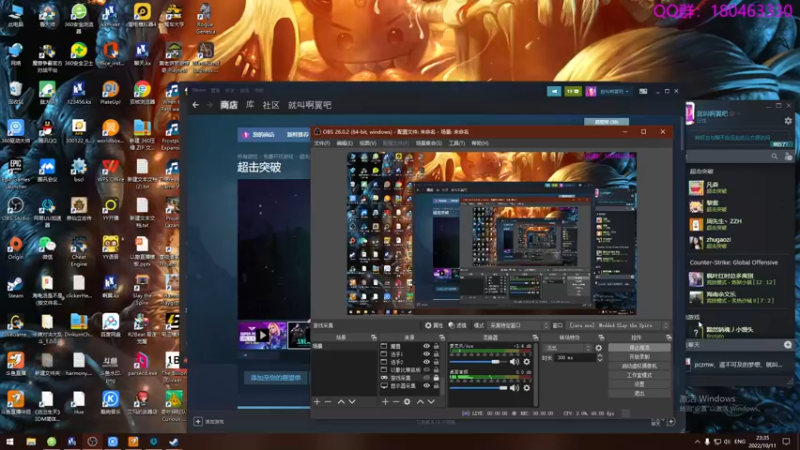
Task: Switch to the Steam 库 tab
Action: tap(250, 105)
